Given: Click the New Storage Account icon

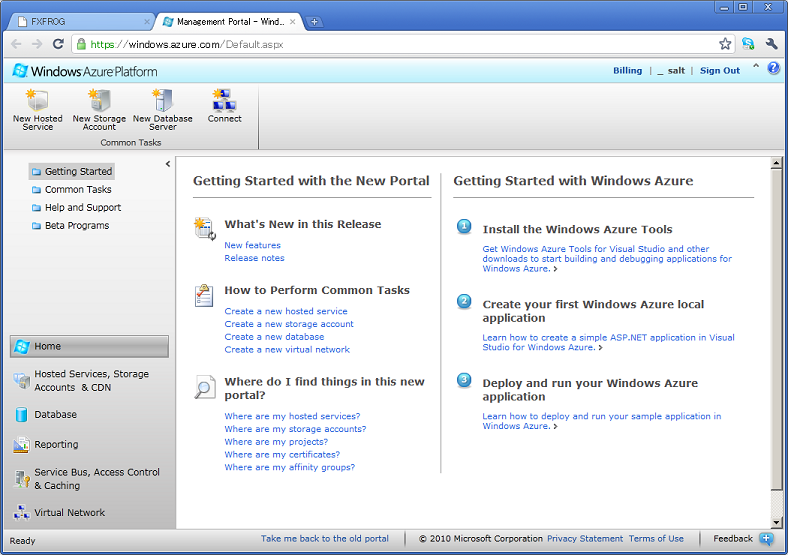Looking at the screenshot, I should tap(99, 101).
